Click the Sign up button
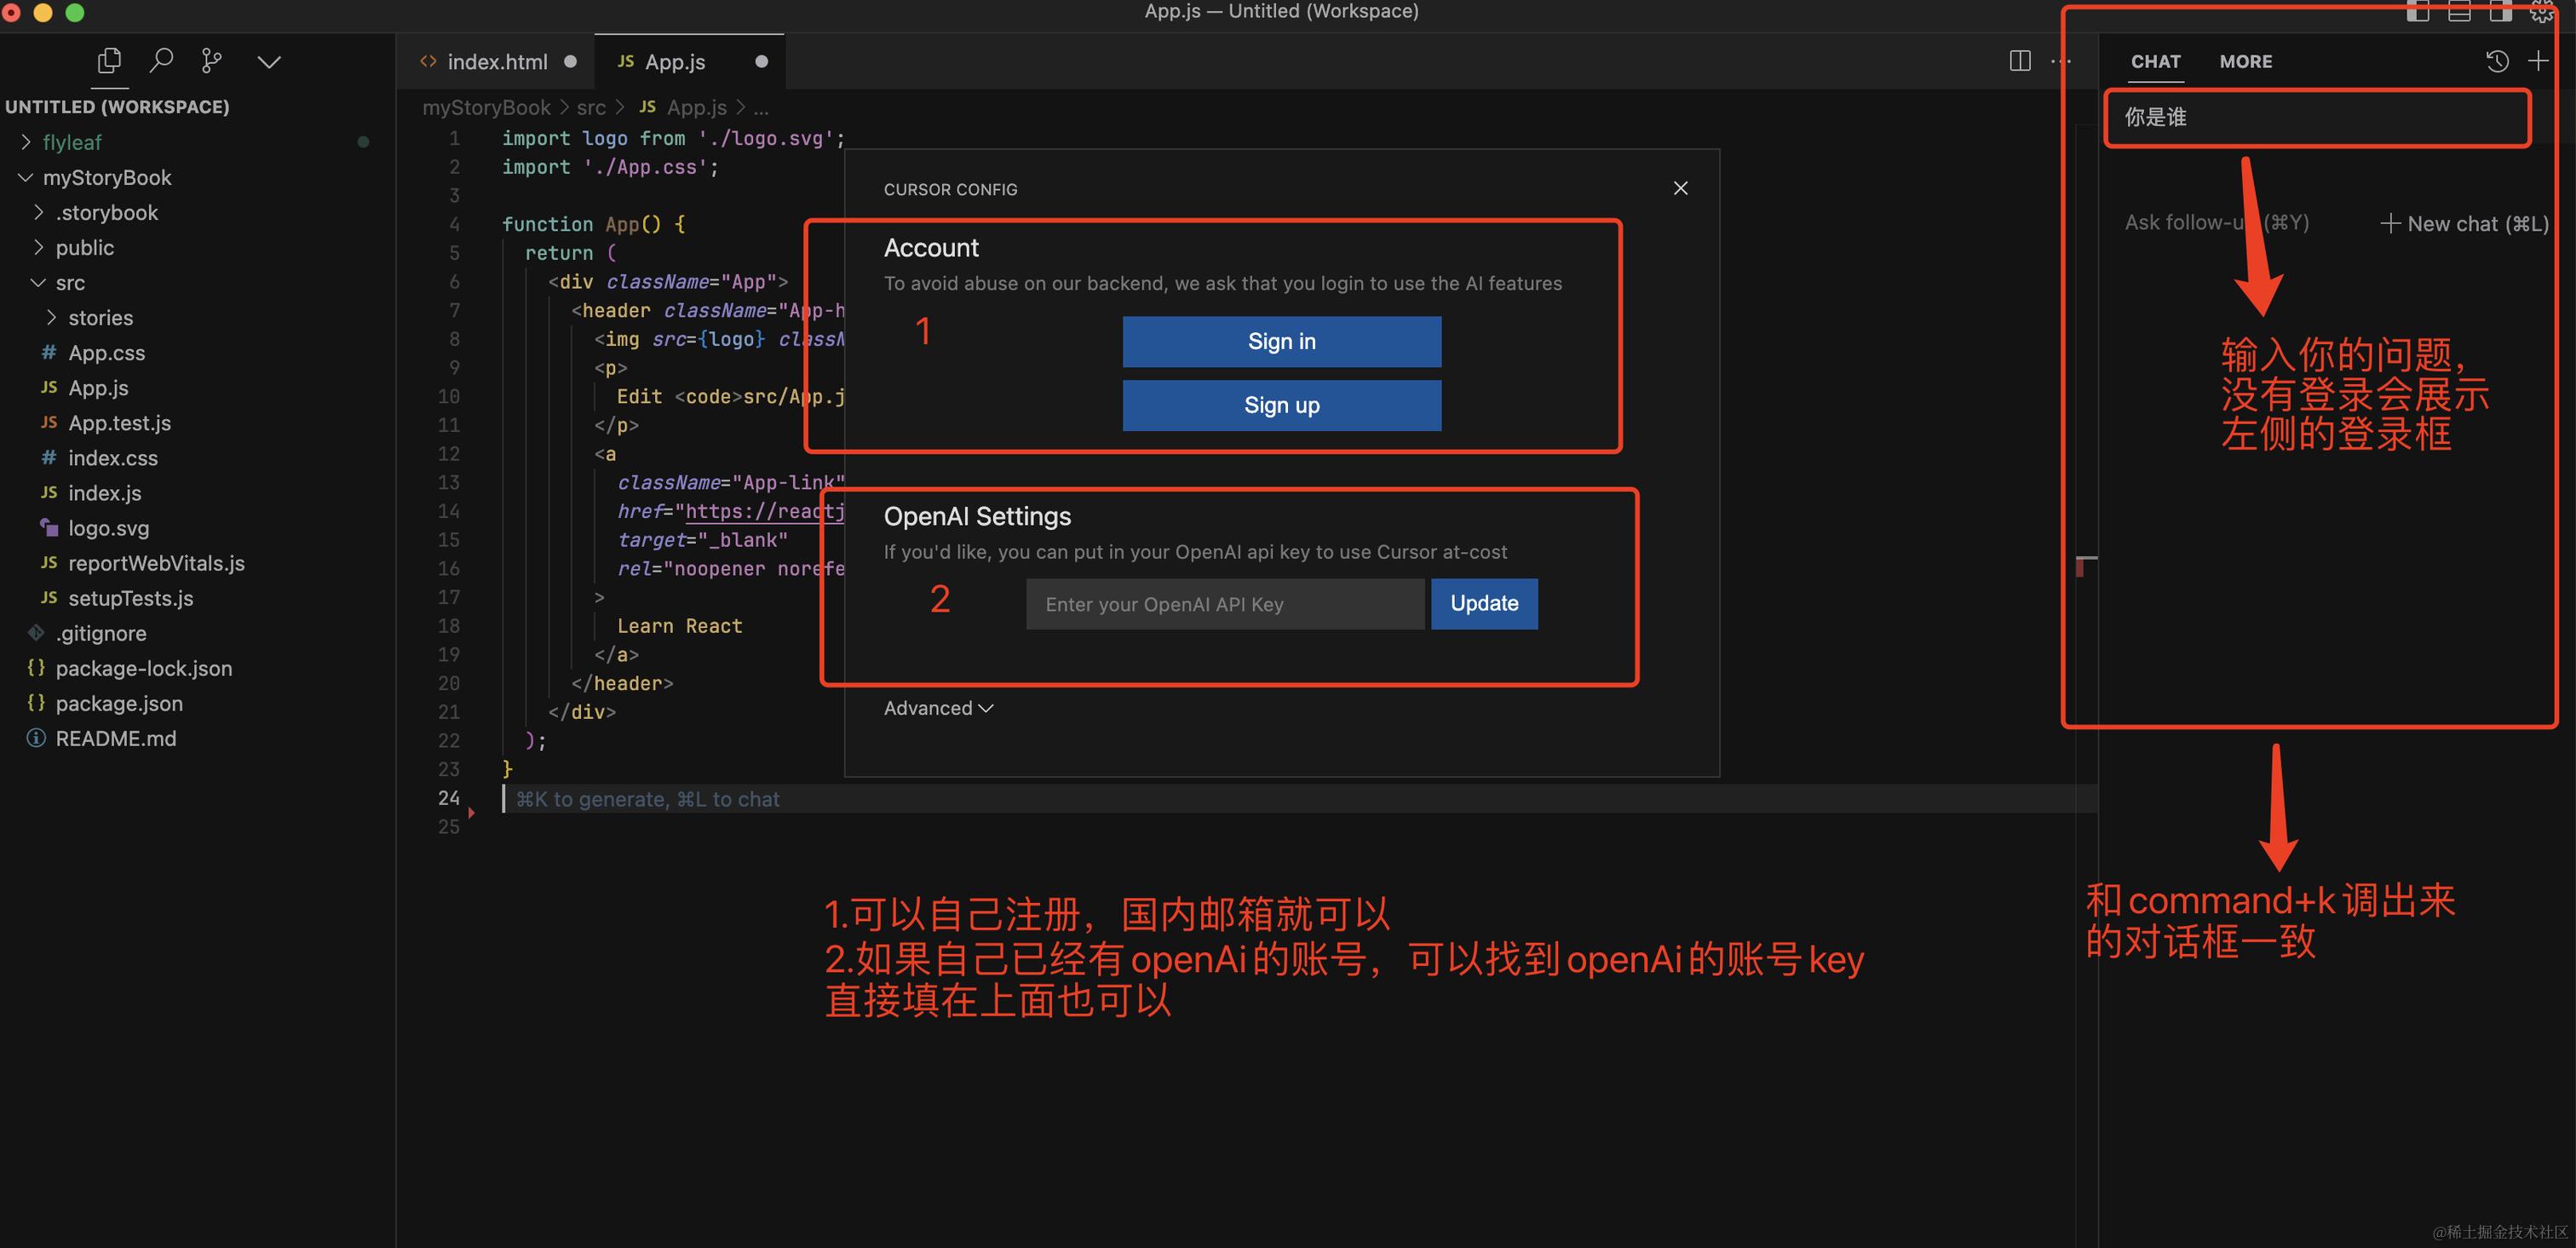This screenshot has height=1248, width=2576. [x=1281, y=405]
